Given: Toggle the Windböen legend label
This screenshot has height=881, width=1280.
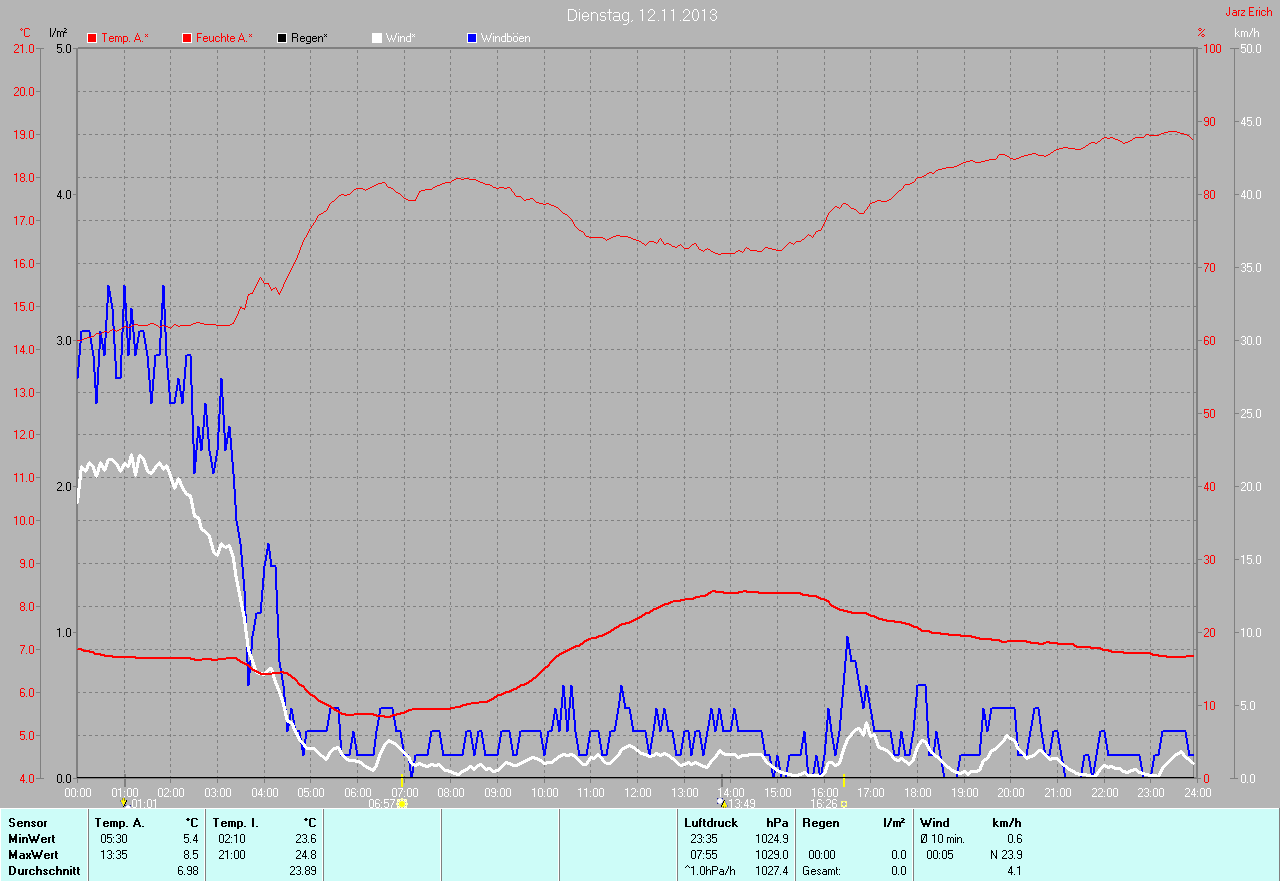Looking at the screenshot, I should [505, 38].
